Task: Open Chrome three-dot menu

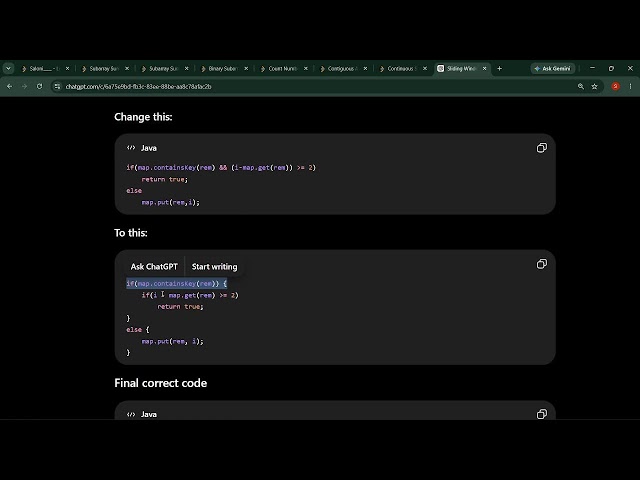Action: point(630,87)
